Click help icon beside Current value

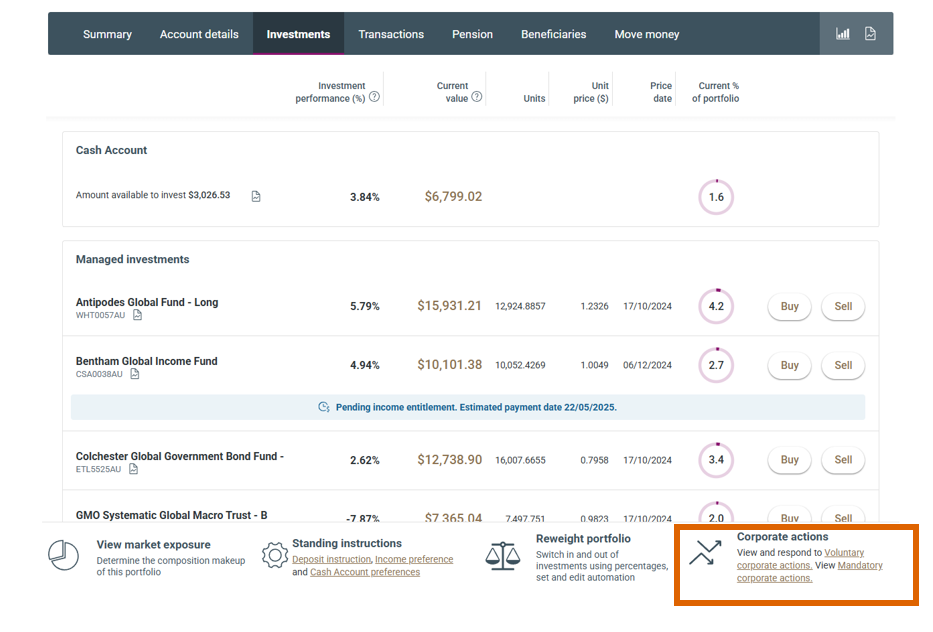click(477, 97)
